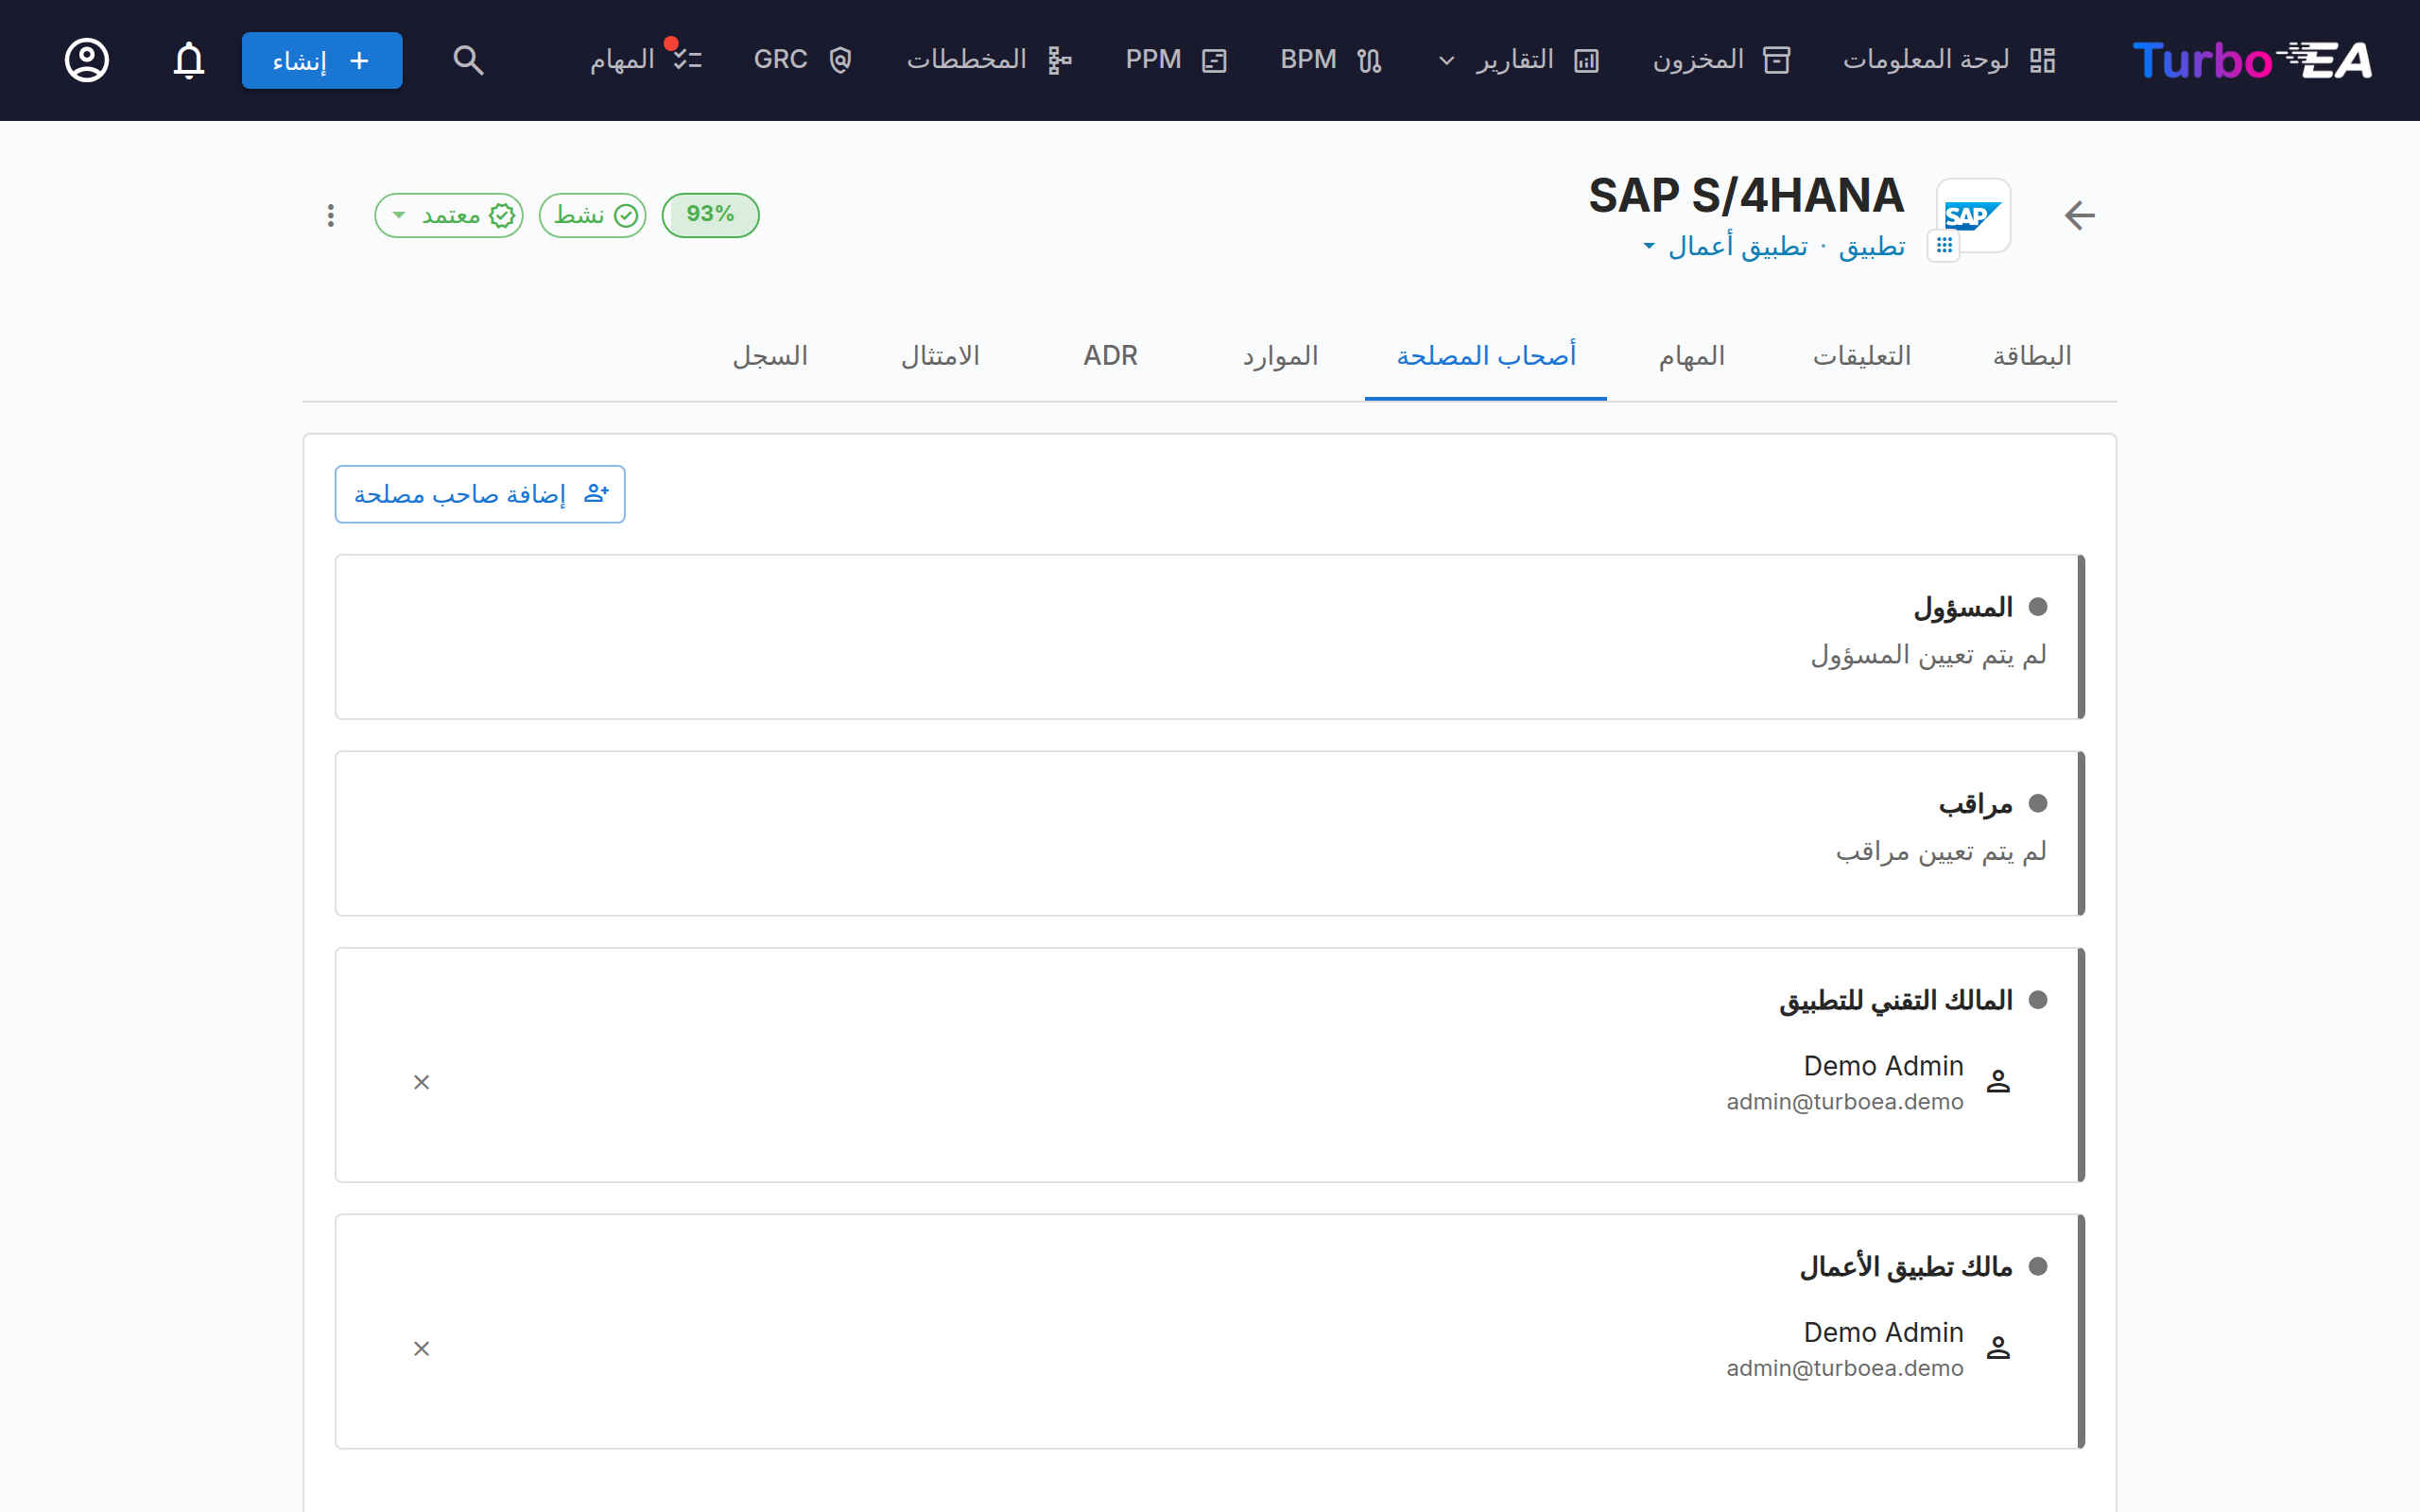
Task: Click email under المالك التقني للتطبيق
Action: (1845, 1102)
